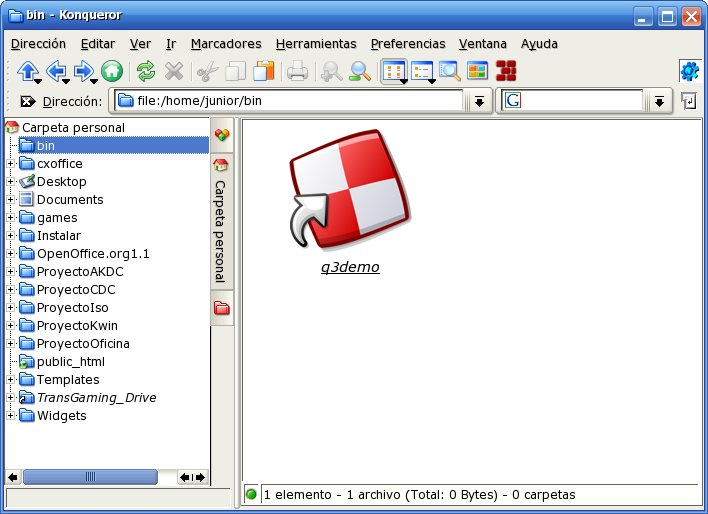Open list view mode dropdown arrow

click(x=432, y=81)
